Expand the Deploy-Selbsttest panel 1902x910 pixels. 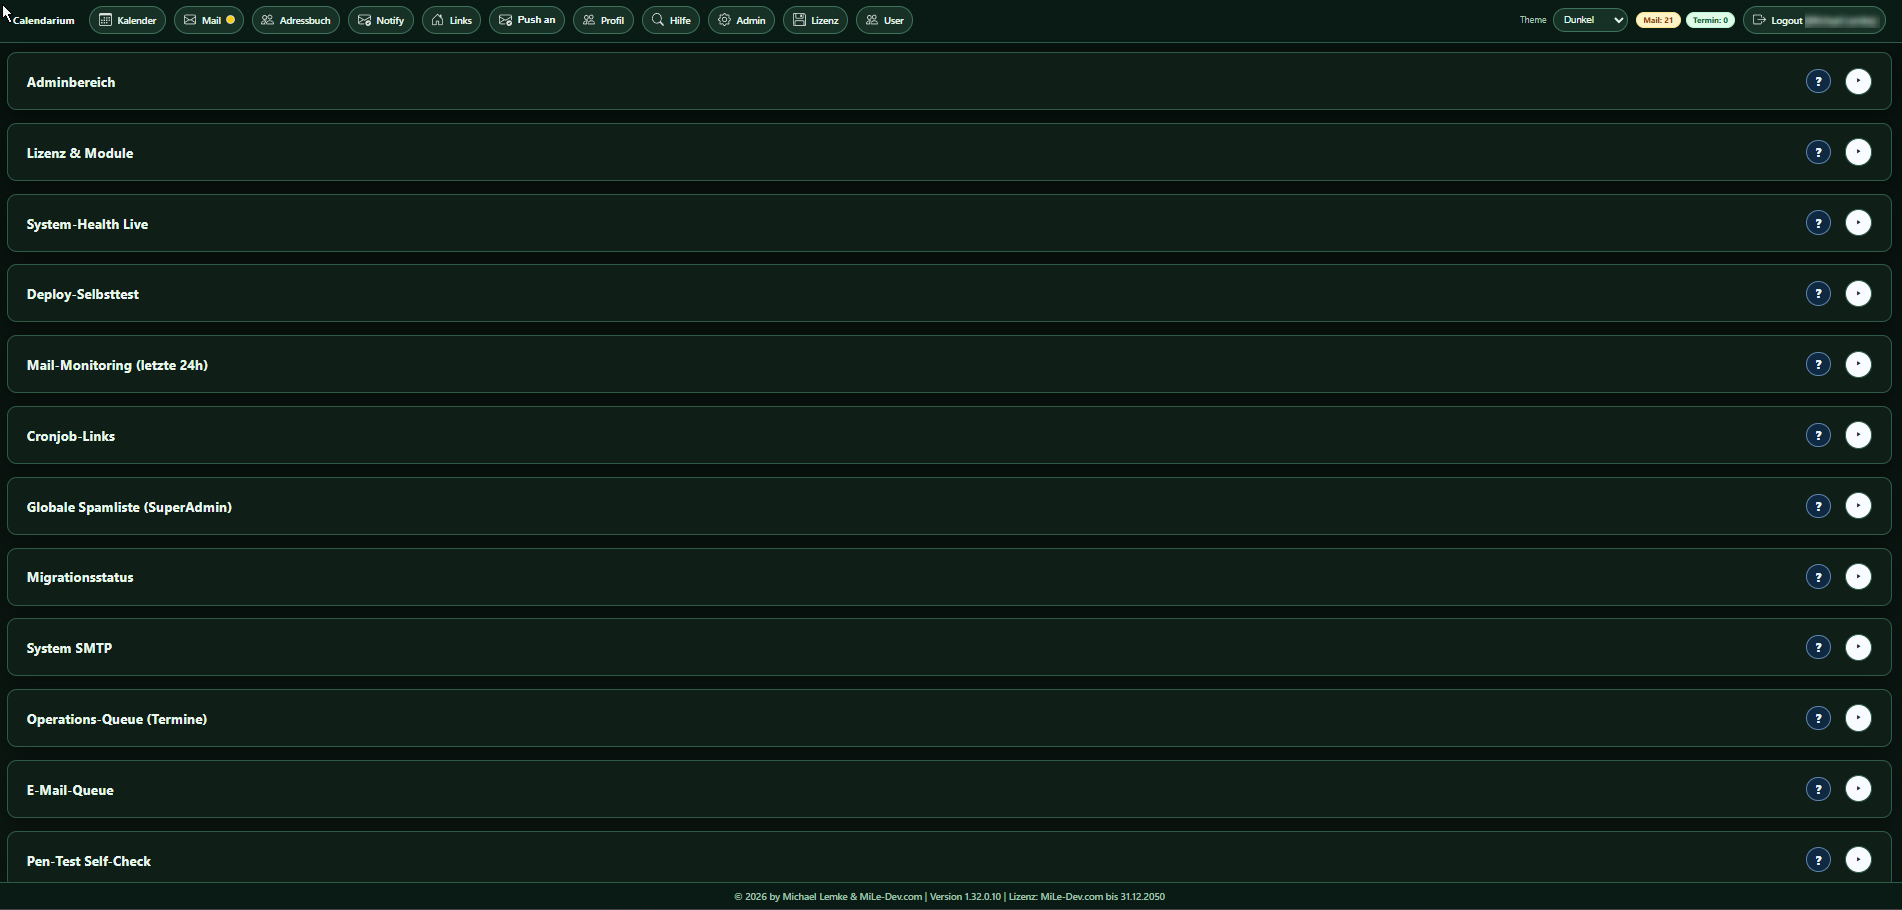point(1858,293)
